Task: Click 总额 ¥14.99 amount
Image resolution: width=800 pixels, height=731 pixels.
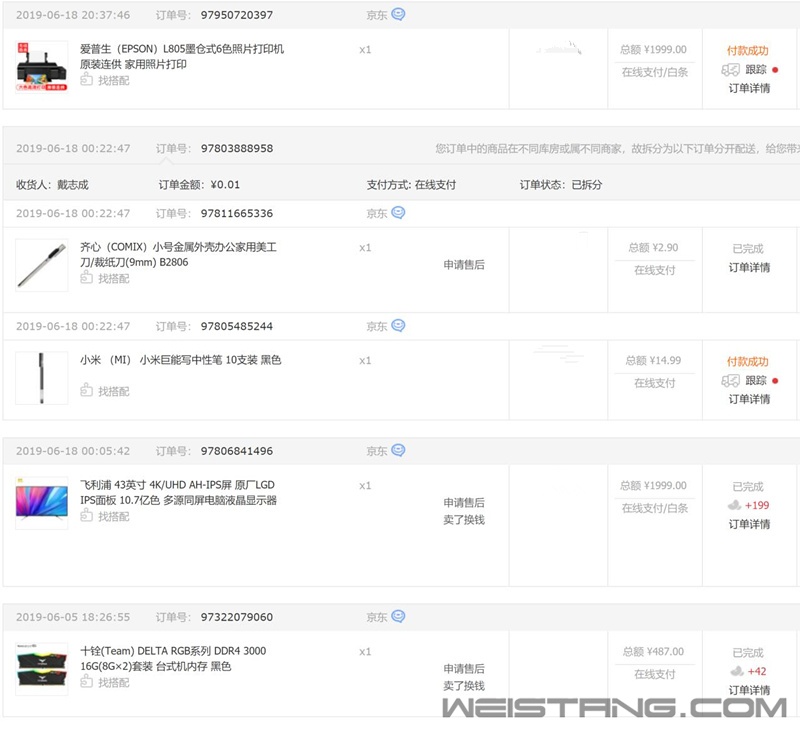Action: (x=653, y=361)
